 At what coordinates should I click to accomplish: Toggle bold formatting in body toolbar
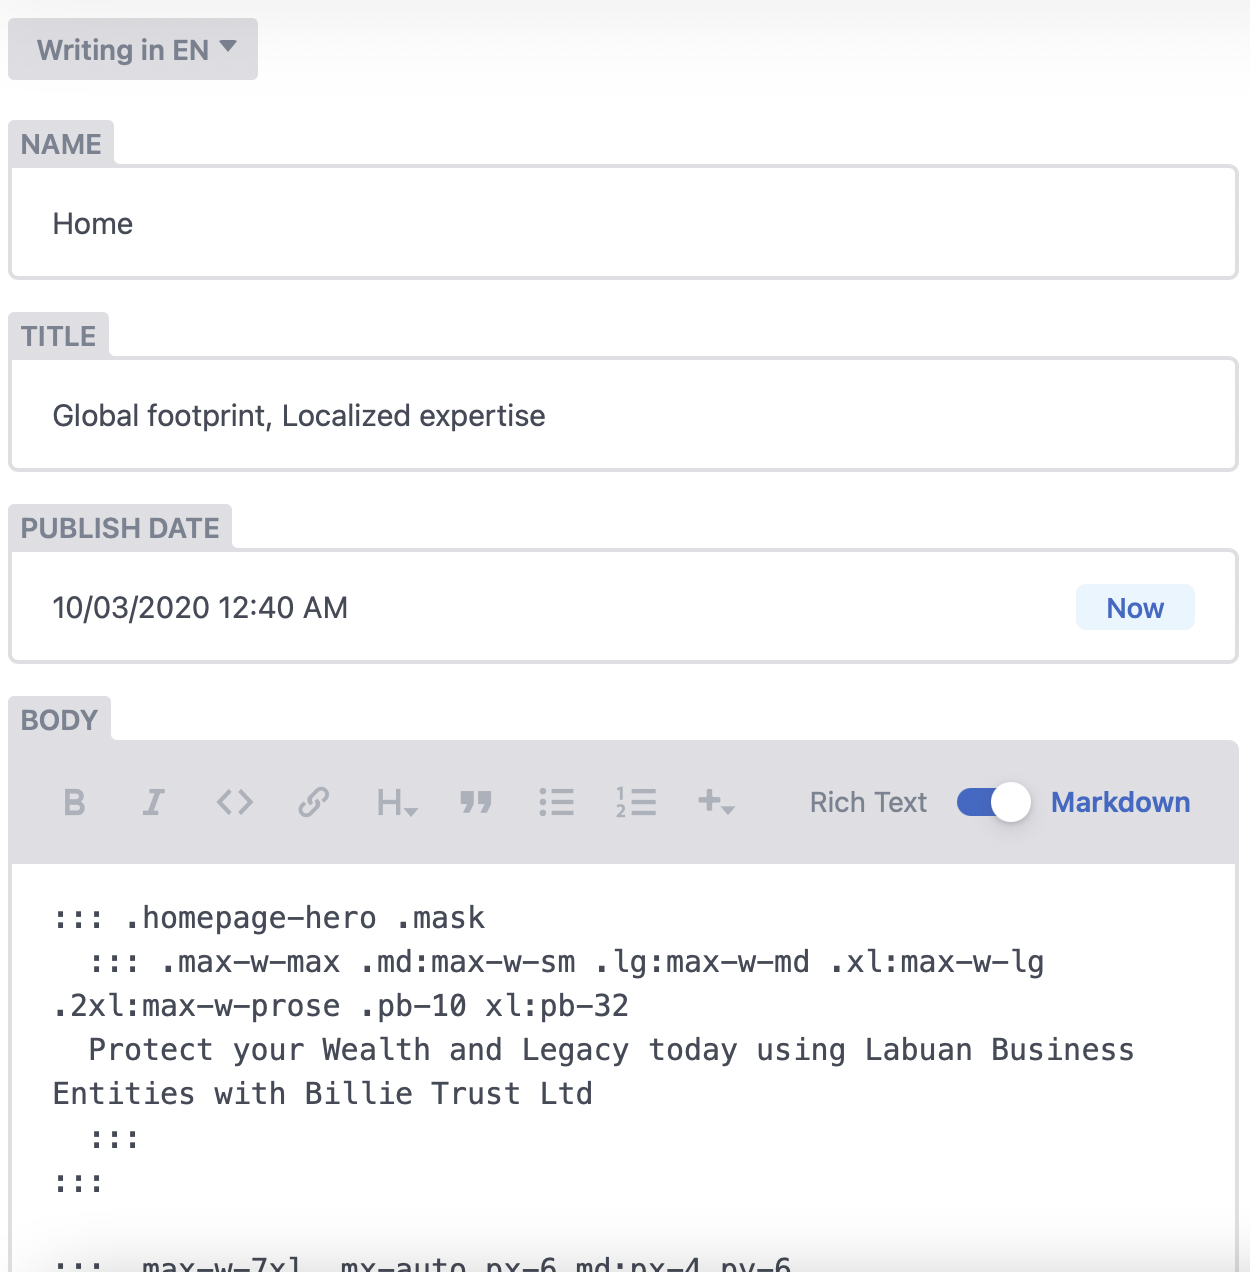(x=74, y=802)
